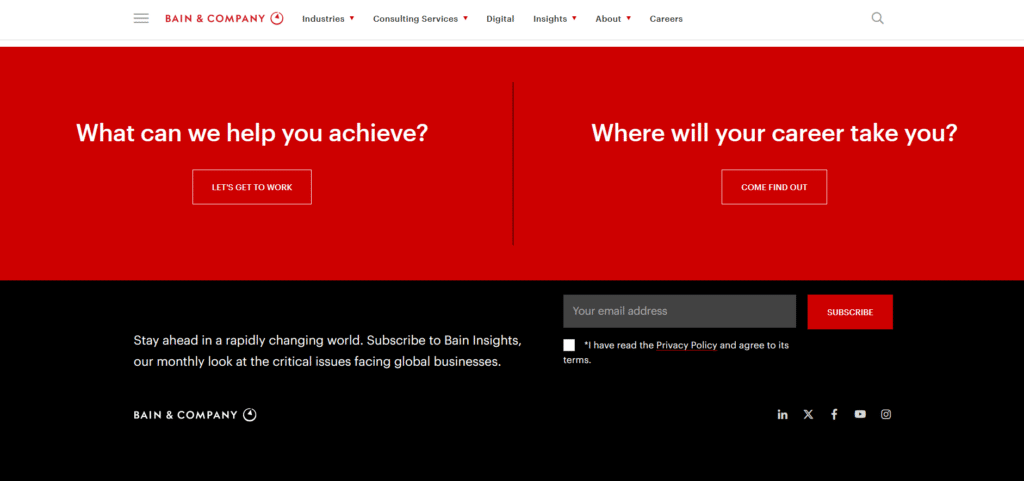The width and height of the screenshot is (1024, 481).
Task: Click the 'Stay ahead in a rapidly changing world' text
Action: [327, 350]
